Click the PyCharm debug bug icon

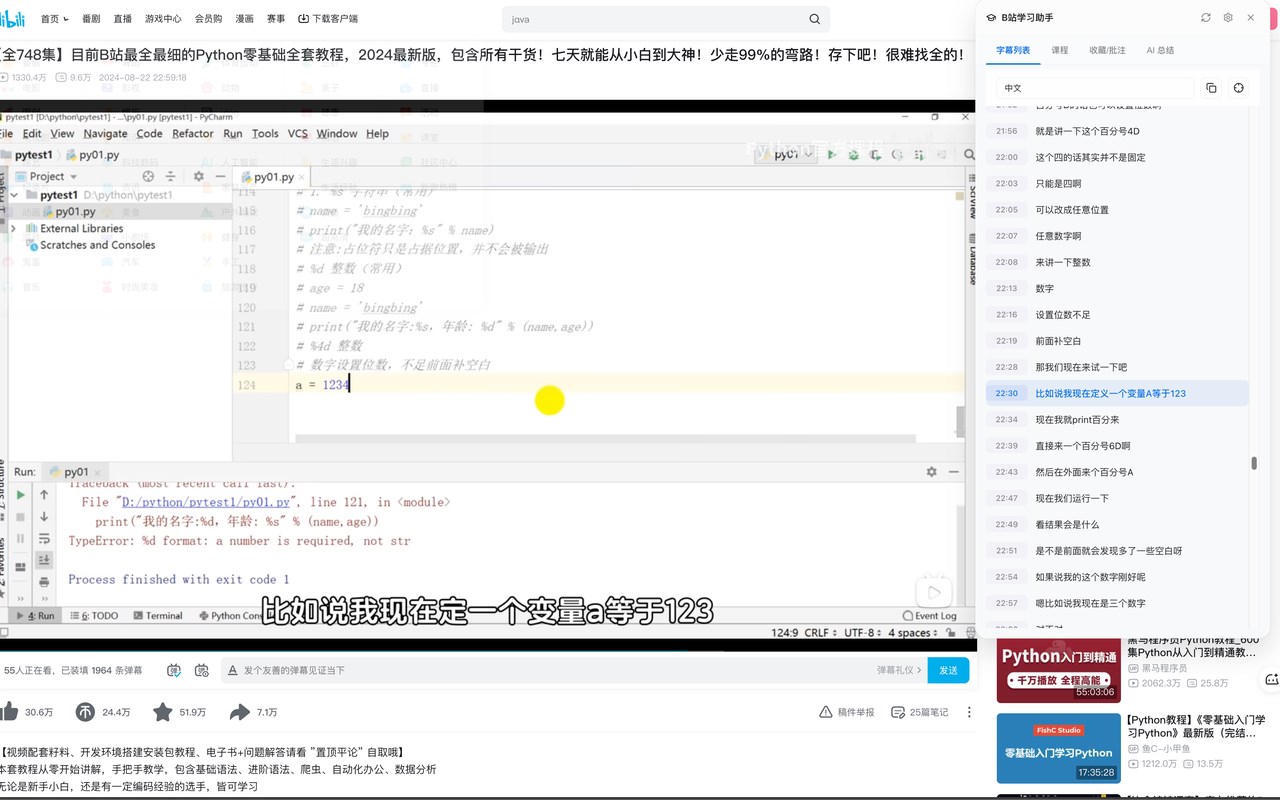[852, 155]
